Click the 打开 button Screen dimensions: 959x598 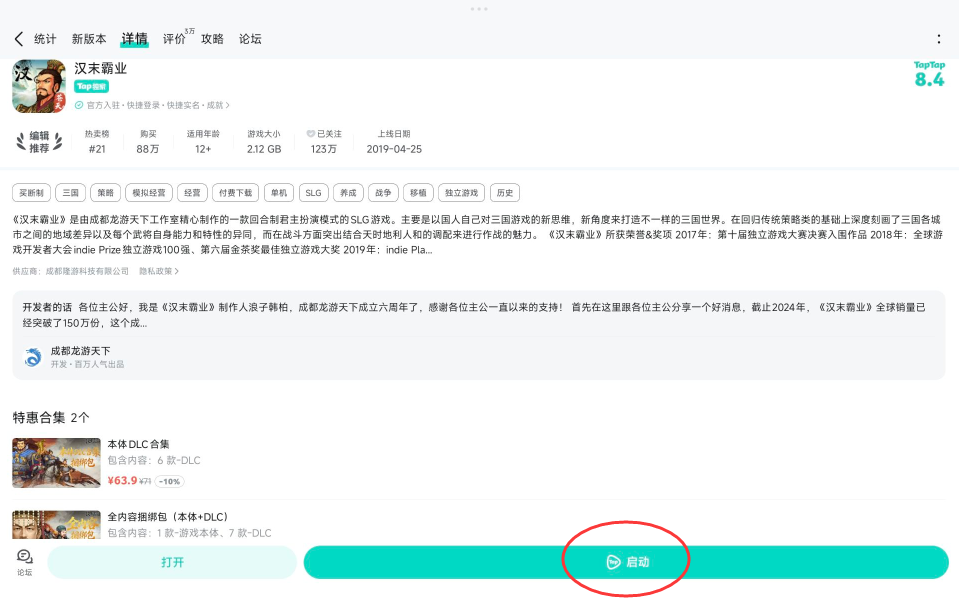pos(172,562)
